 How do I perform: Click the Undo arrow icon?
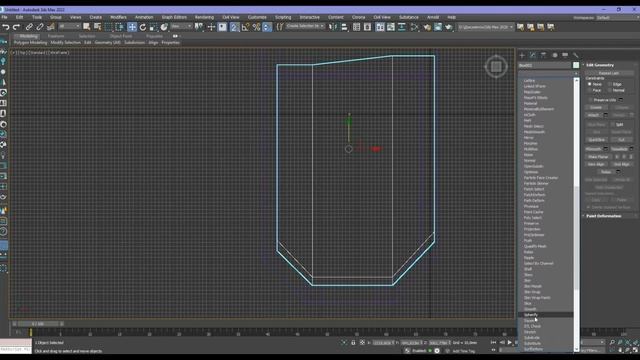coord(6,27)
